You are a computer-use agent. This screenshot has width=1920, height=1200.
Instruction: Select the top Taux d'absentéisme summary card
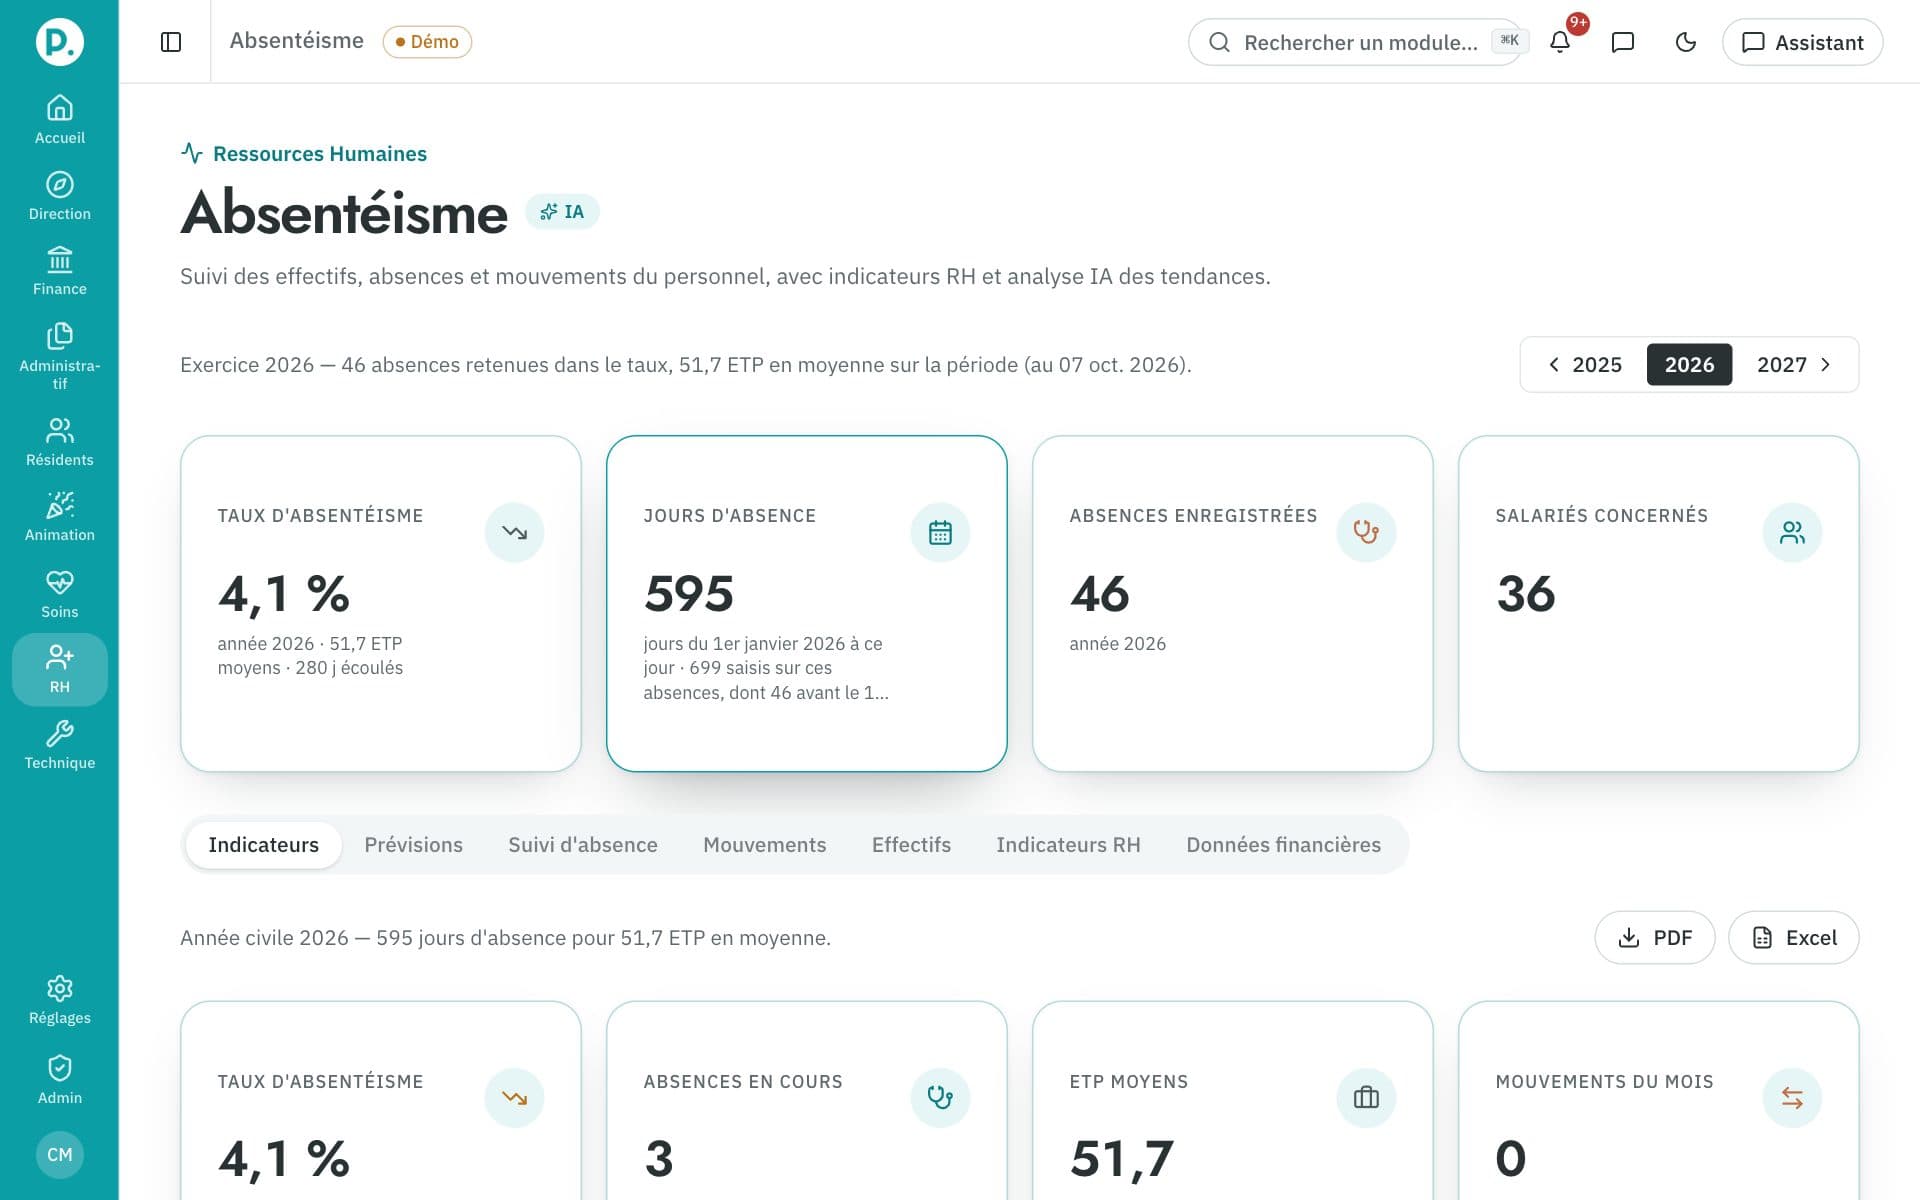[x=380, y=603]
